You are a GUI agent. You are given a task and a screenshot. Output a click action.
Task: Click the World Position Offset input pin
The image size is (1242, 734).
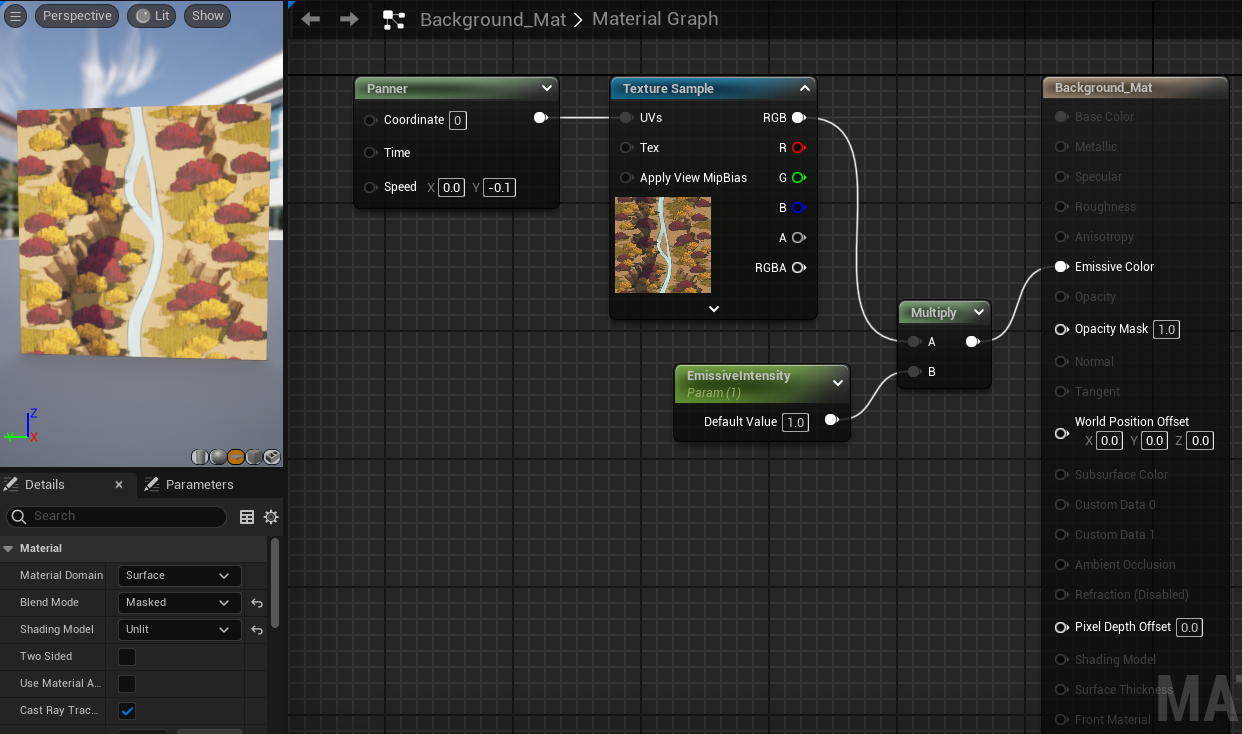point(1061,433)
